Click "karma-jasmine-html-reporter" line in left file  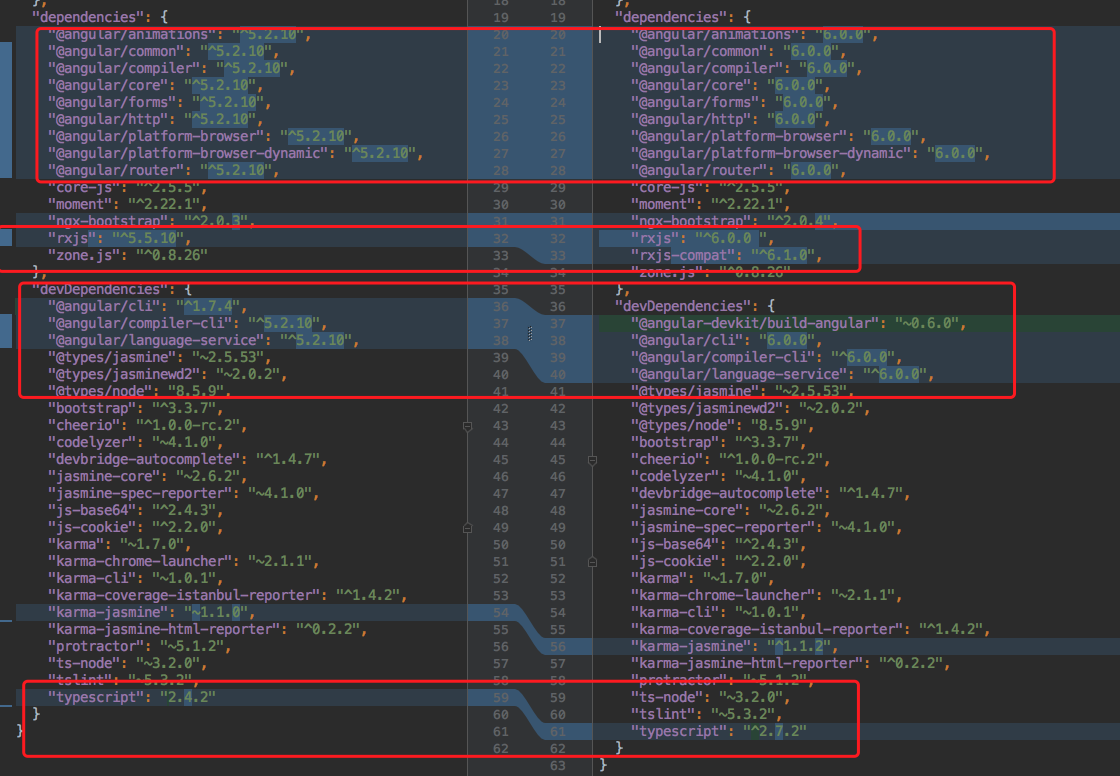coord(207,630)
